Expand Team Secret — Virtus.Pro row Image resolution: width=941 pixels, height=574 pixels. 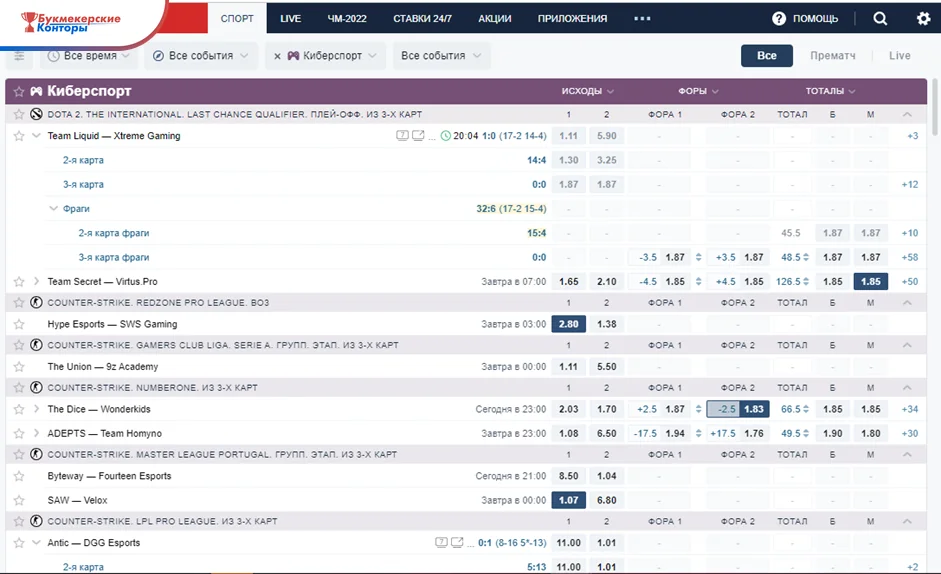(36, 282)
